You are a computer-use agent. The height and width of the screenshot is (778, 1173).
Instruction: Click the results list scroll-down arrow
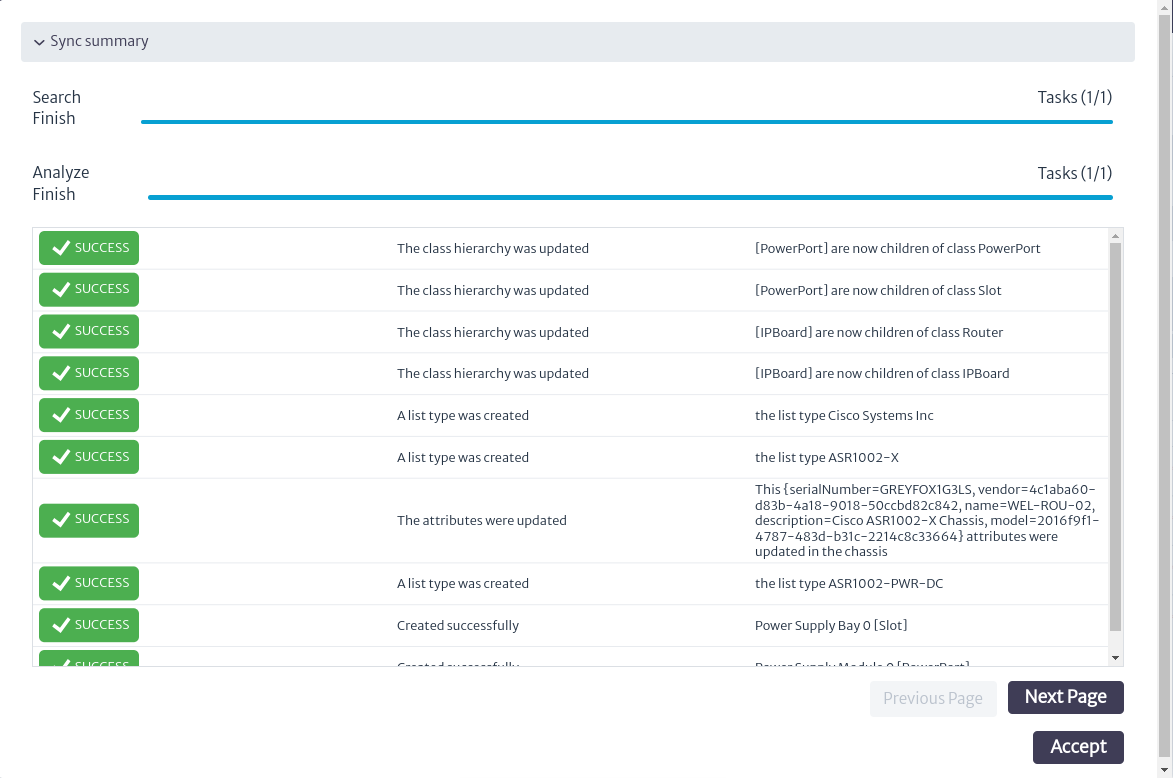(1115, 658)
